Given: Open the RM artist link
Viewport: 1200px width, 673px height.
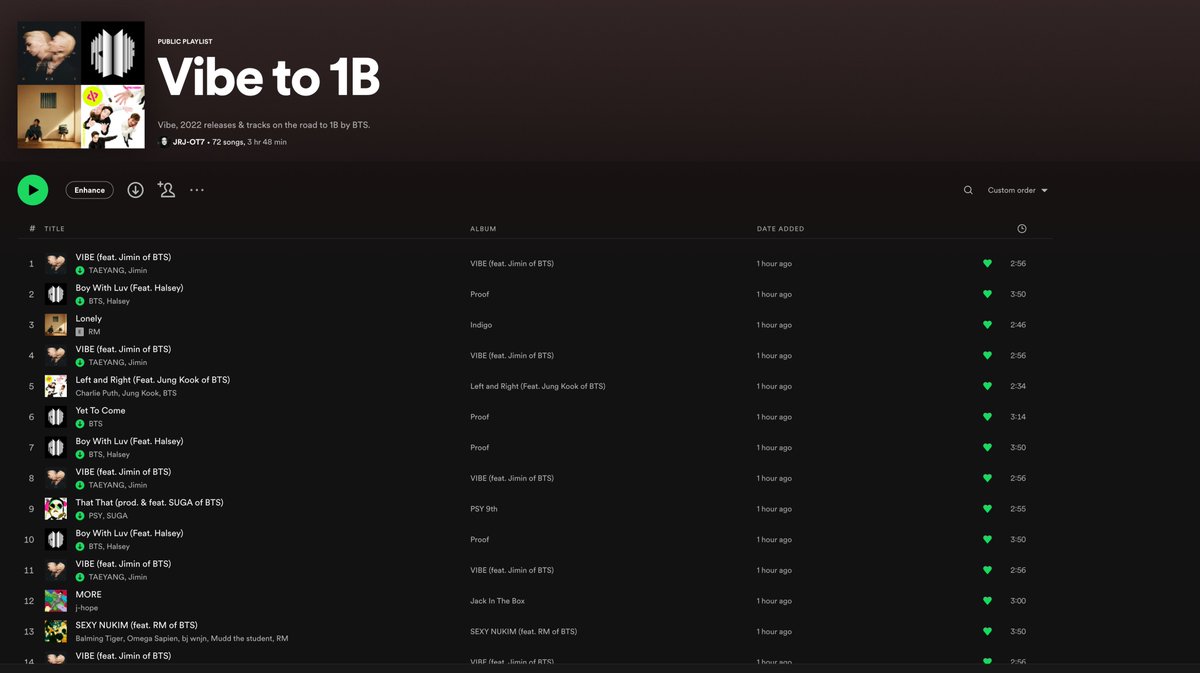Looking at the screenshot, I should point(95,332).
